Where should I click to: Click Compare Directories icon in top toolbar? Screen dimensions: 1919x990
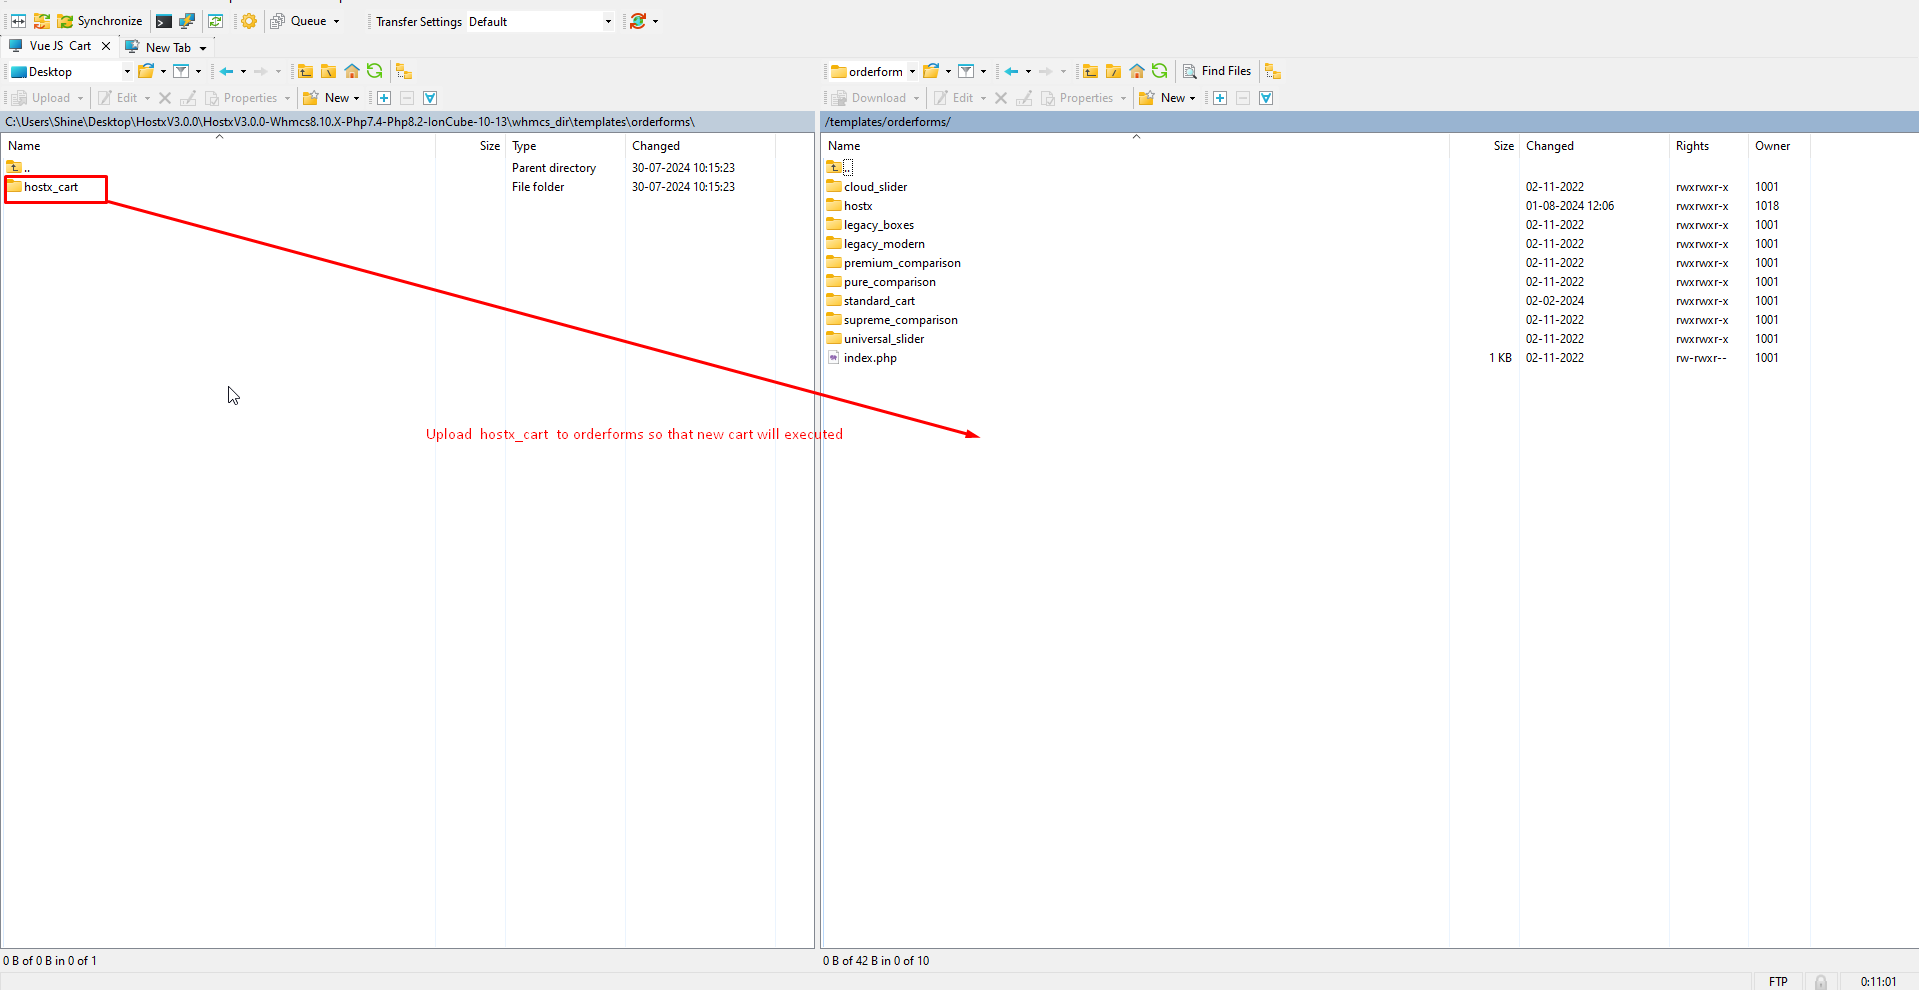coord(18,21)
